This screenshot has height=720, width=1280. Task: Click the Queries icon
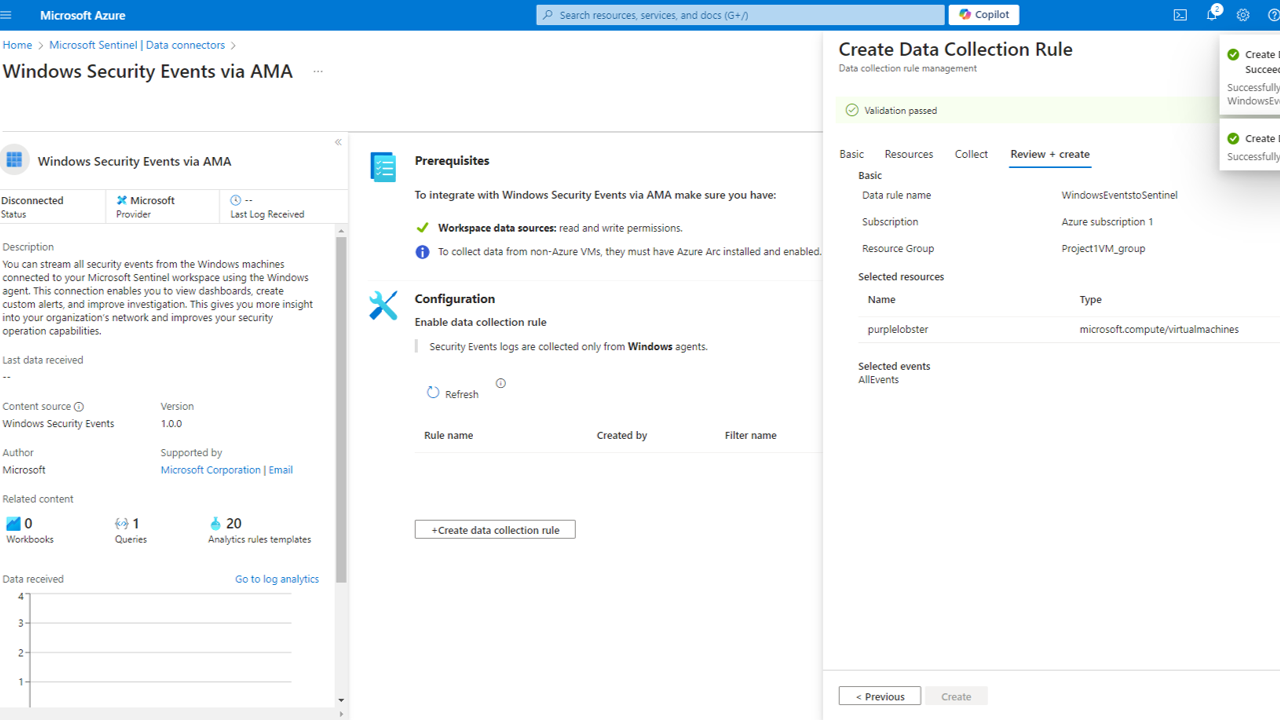point(122,523)
